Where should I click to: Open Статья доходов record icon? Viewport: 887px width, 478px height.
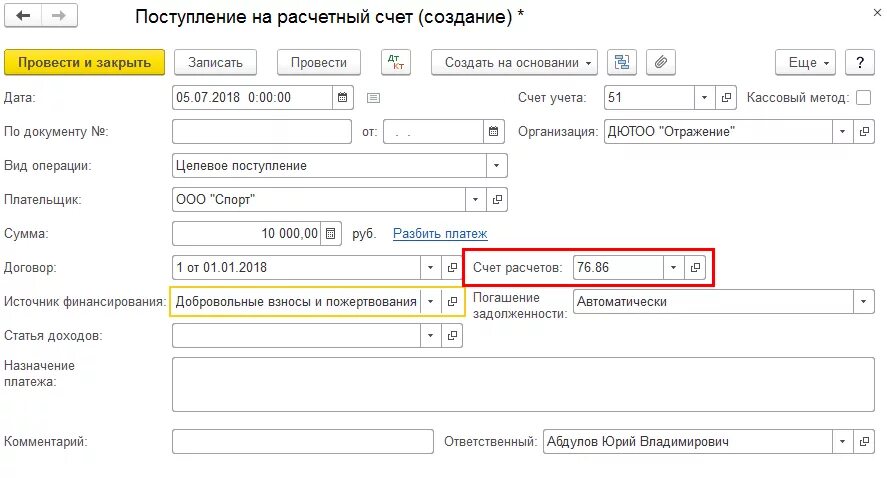[x=452, y=335]
